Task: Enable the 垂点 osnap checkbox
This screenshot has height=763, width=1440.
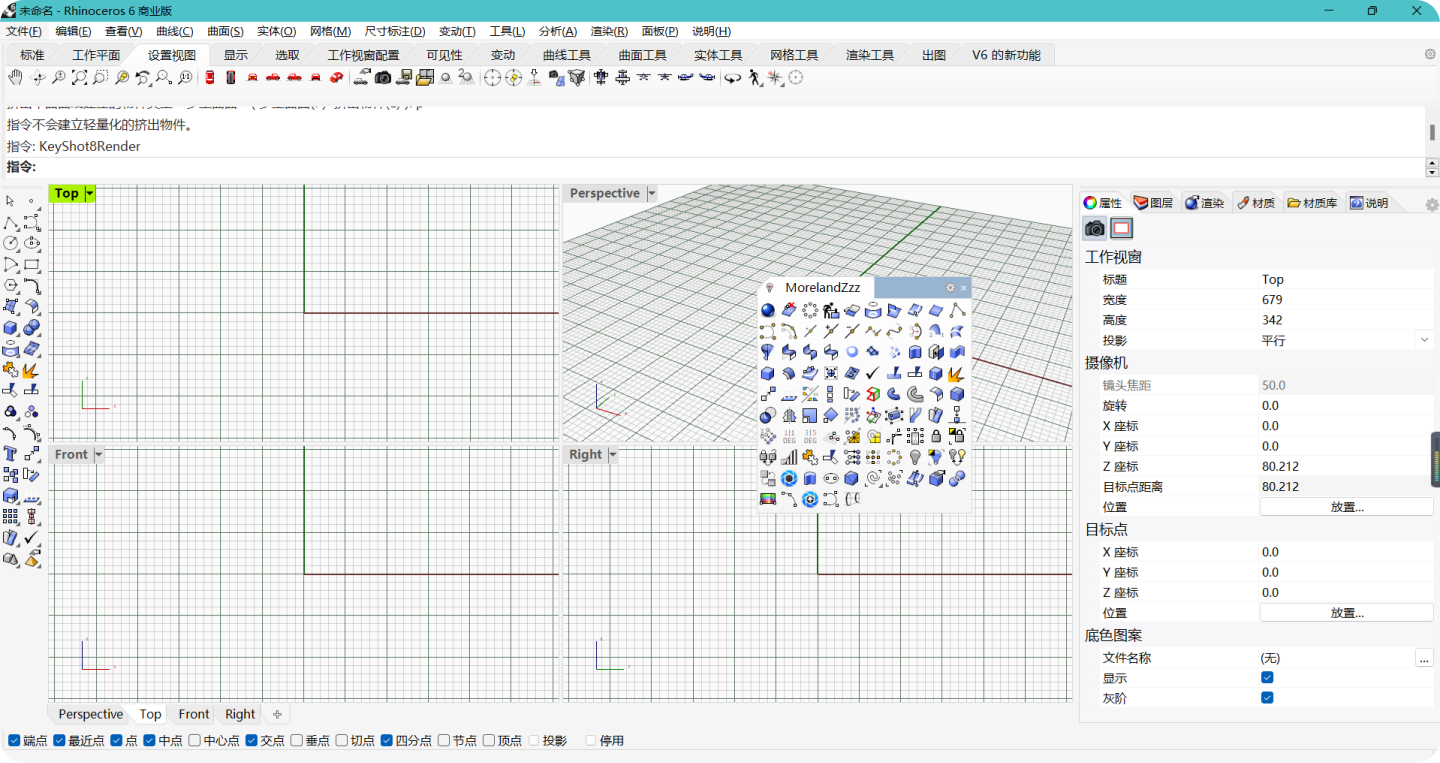Action: coord(296,741)
